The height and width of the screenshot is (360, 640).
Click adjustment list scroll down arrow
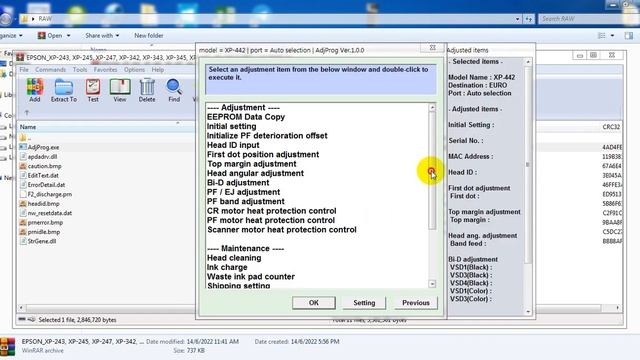point(432,284)
